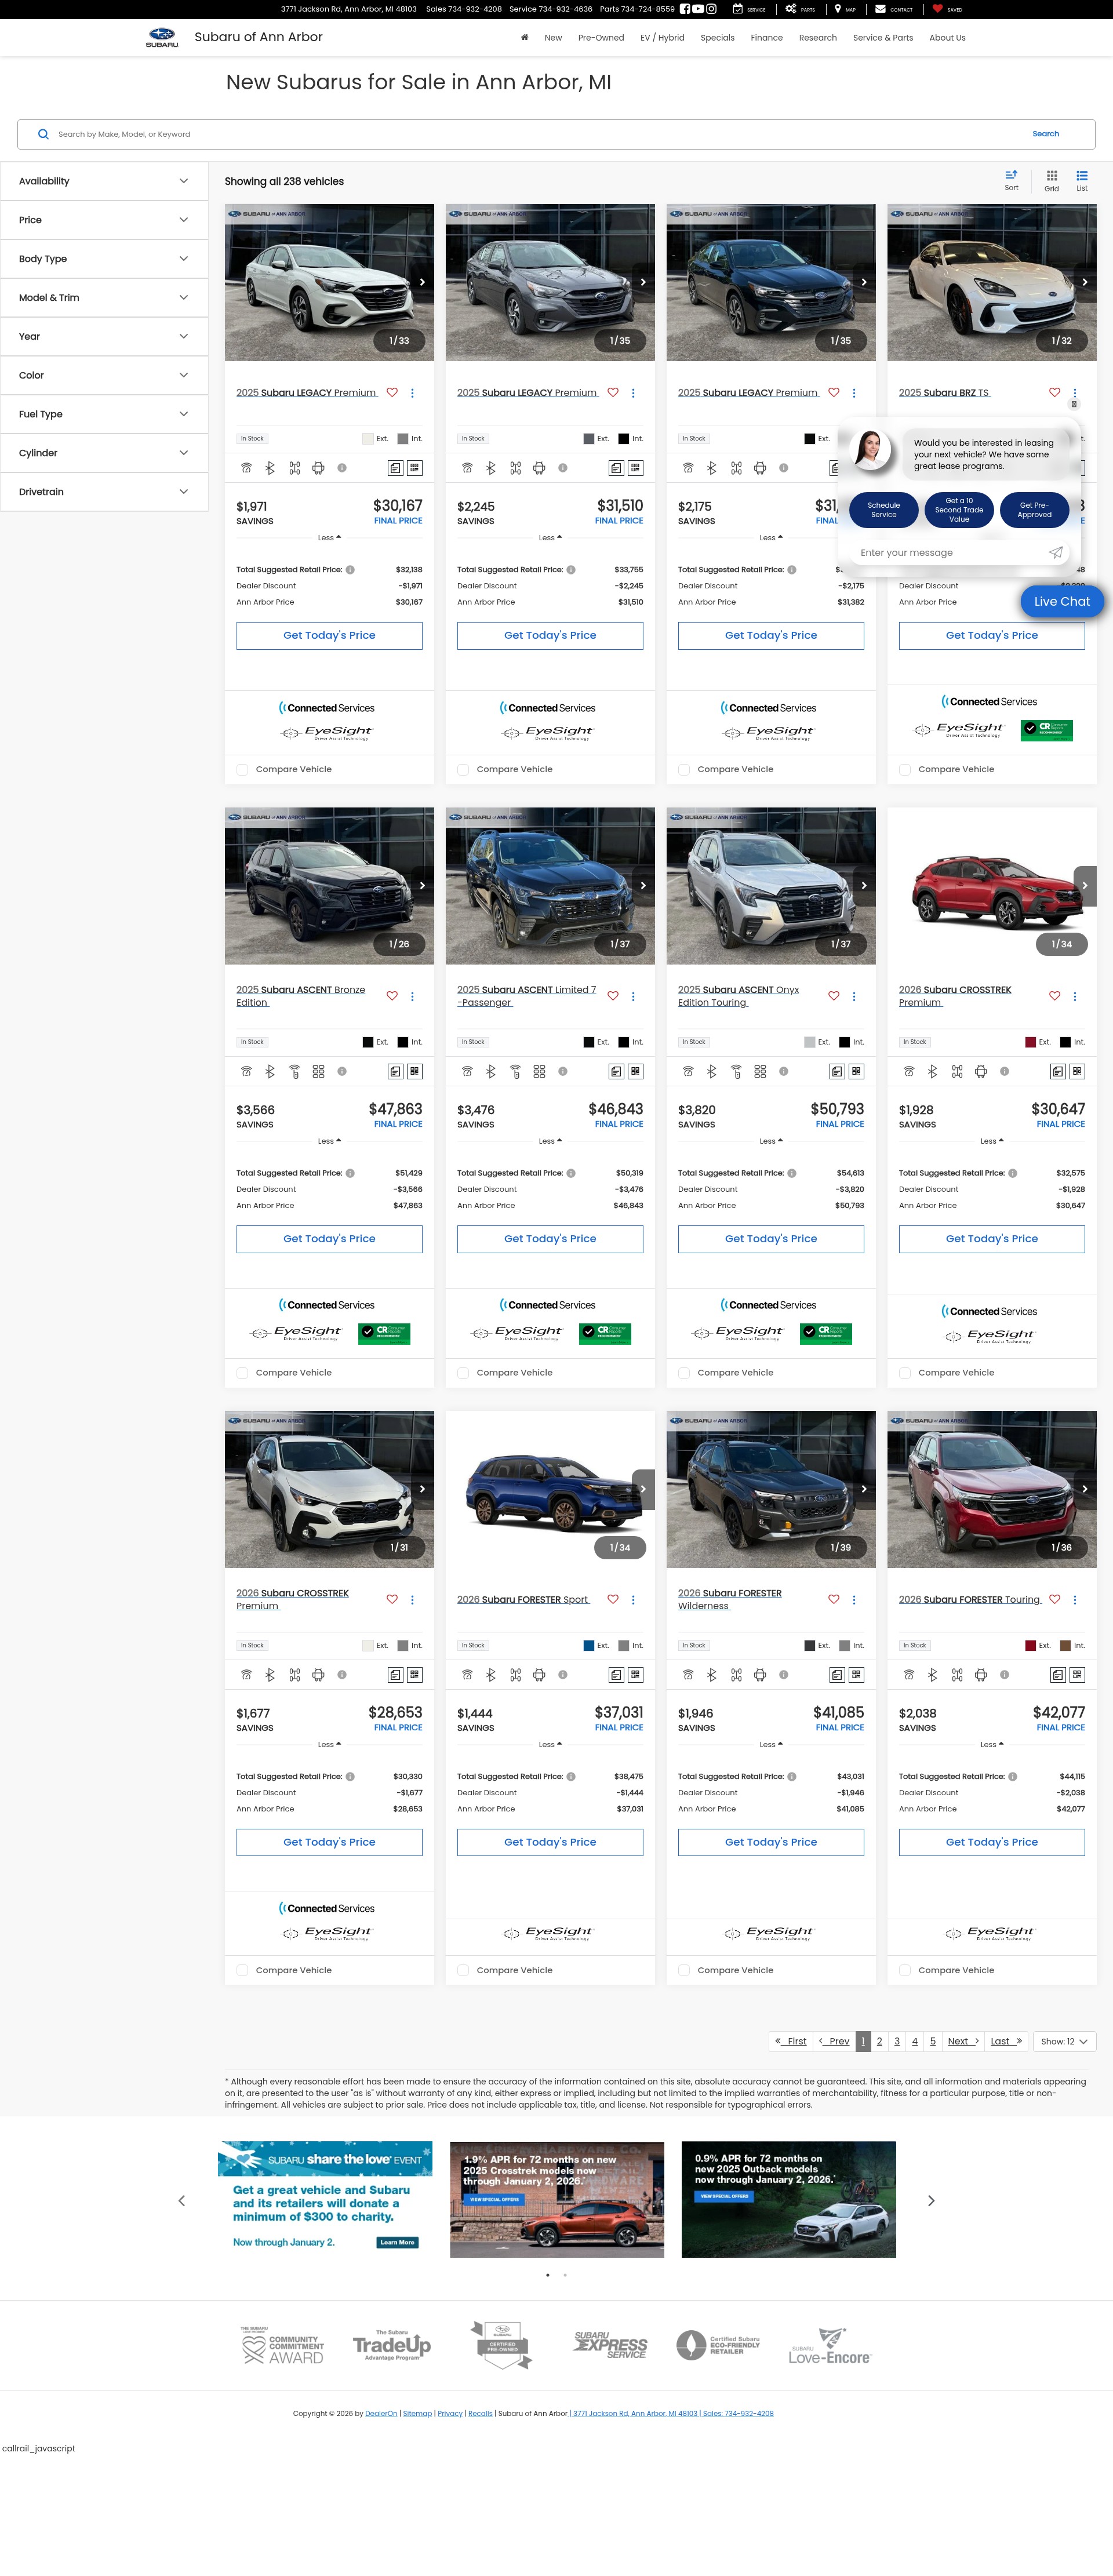Open Saved vehicles heart icon in top bar
Image resolution: width=1113 pixels, height=2576 pixels.
tap(937, 9)
